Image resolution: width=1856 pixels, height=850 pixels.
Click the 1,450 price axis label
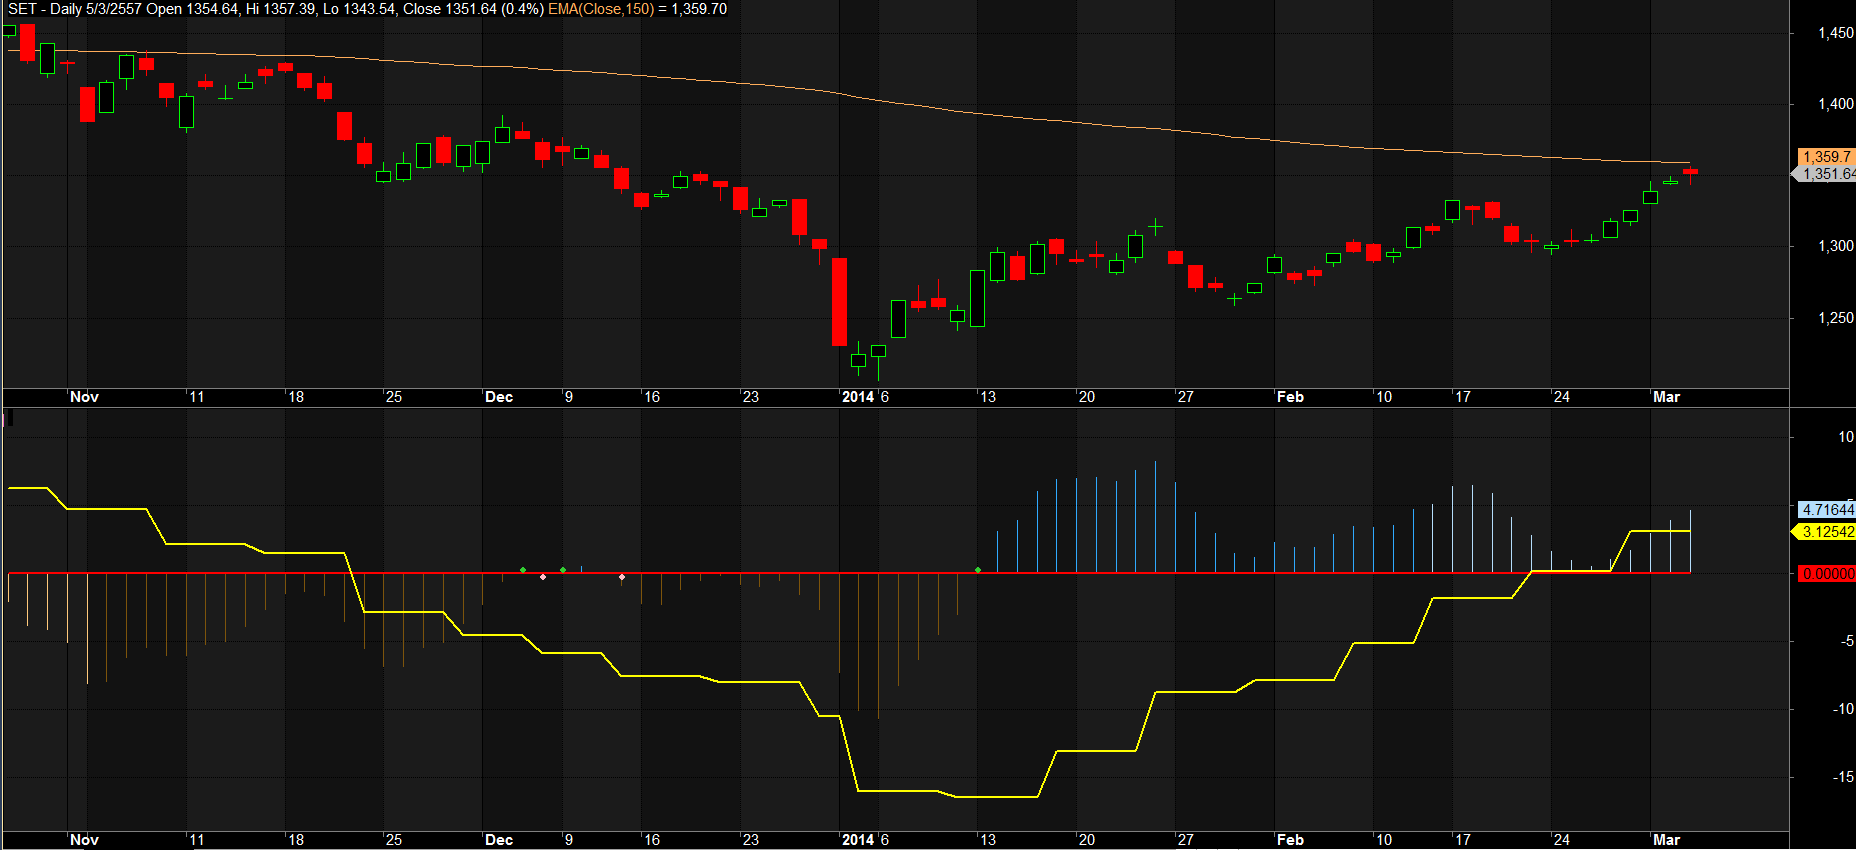[1835, 33]
